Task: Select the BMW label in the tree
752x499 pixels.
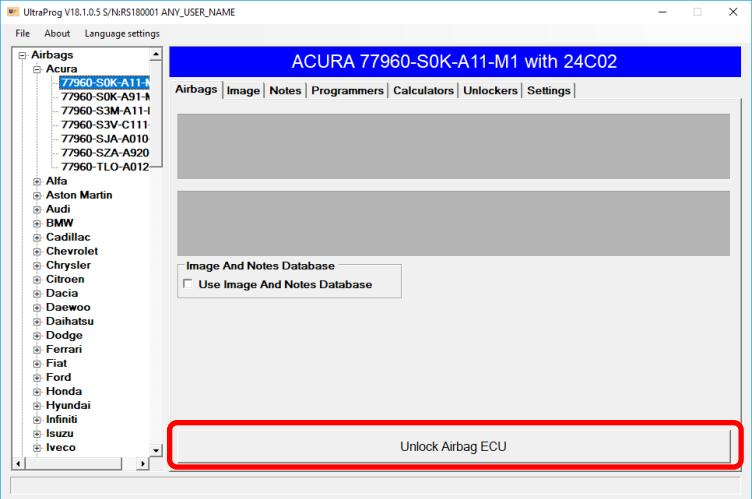Action: (x=59, y=223)
